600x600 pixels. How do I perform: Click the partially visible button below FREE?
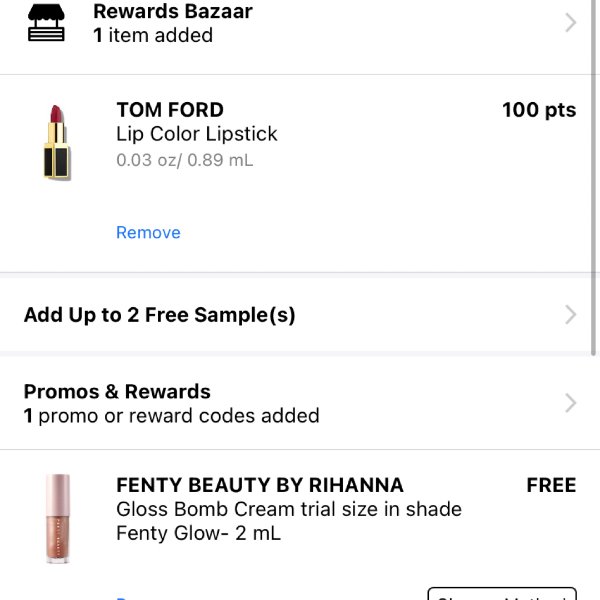(502, 593)
